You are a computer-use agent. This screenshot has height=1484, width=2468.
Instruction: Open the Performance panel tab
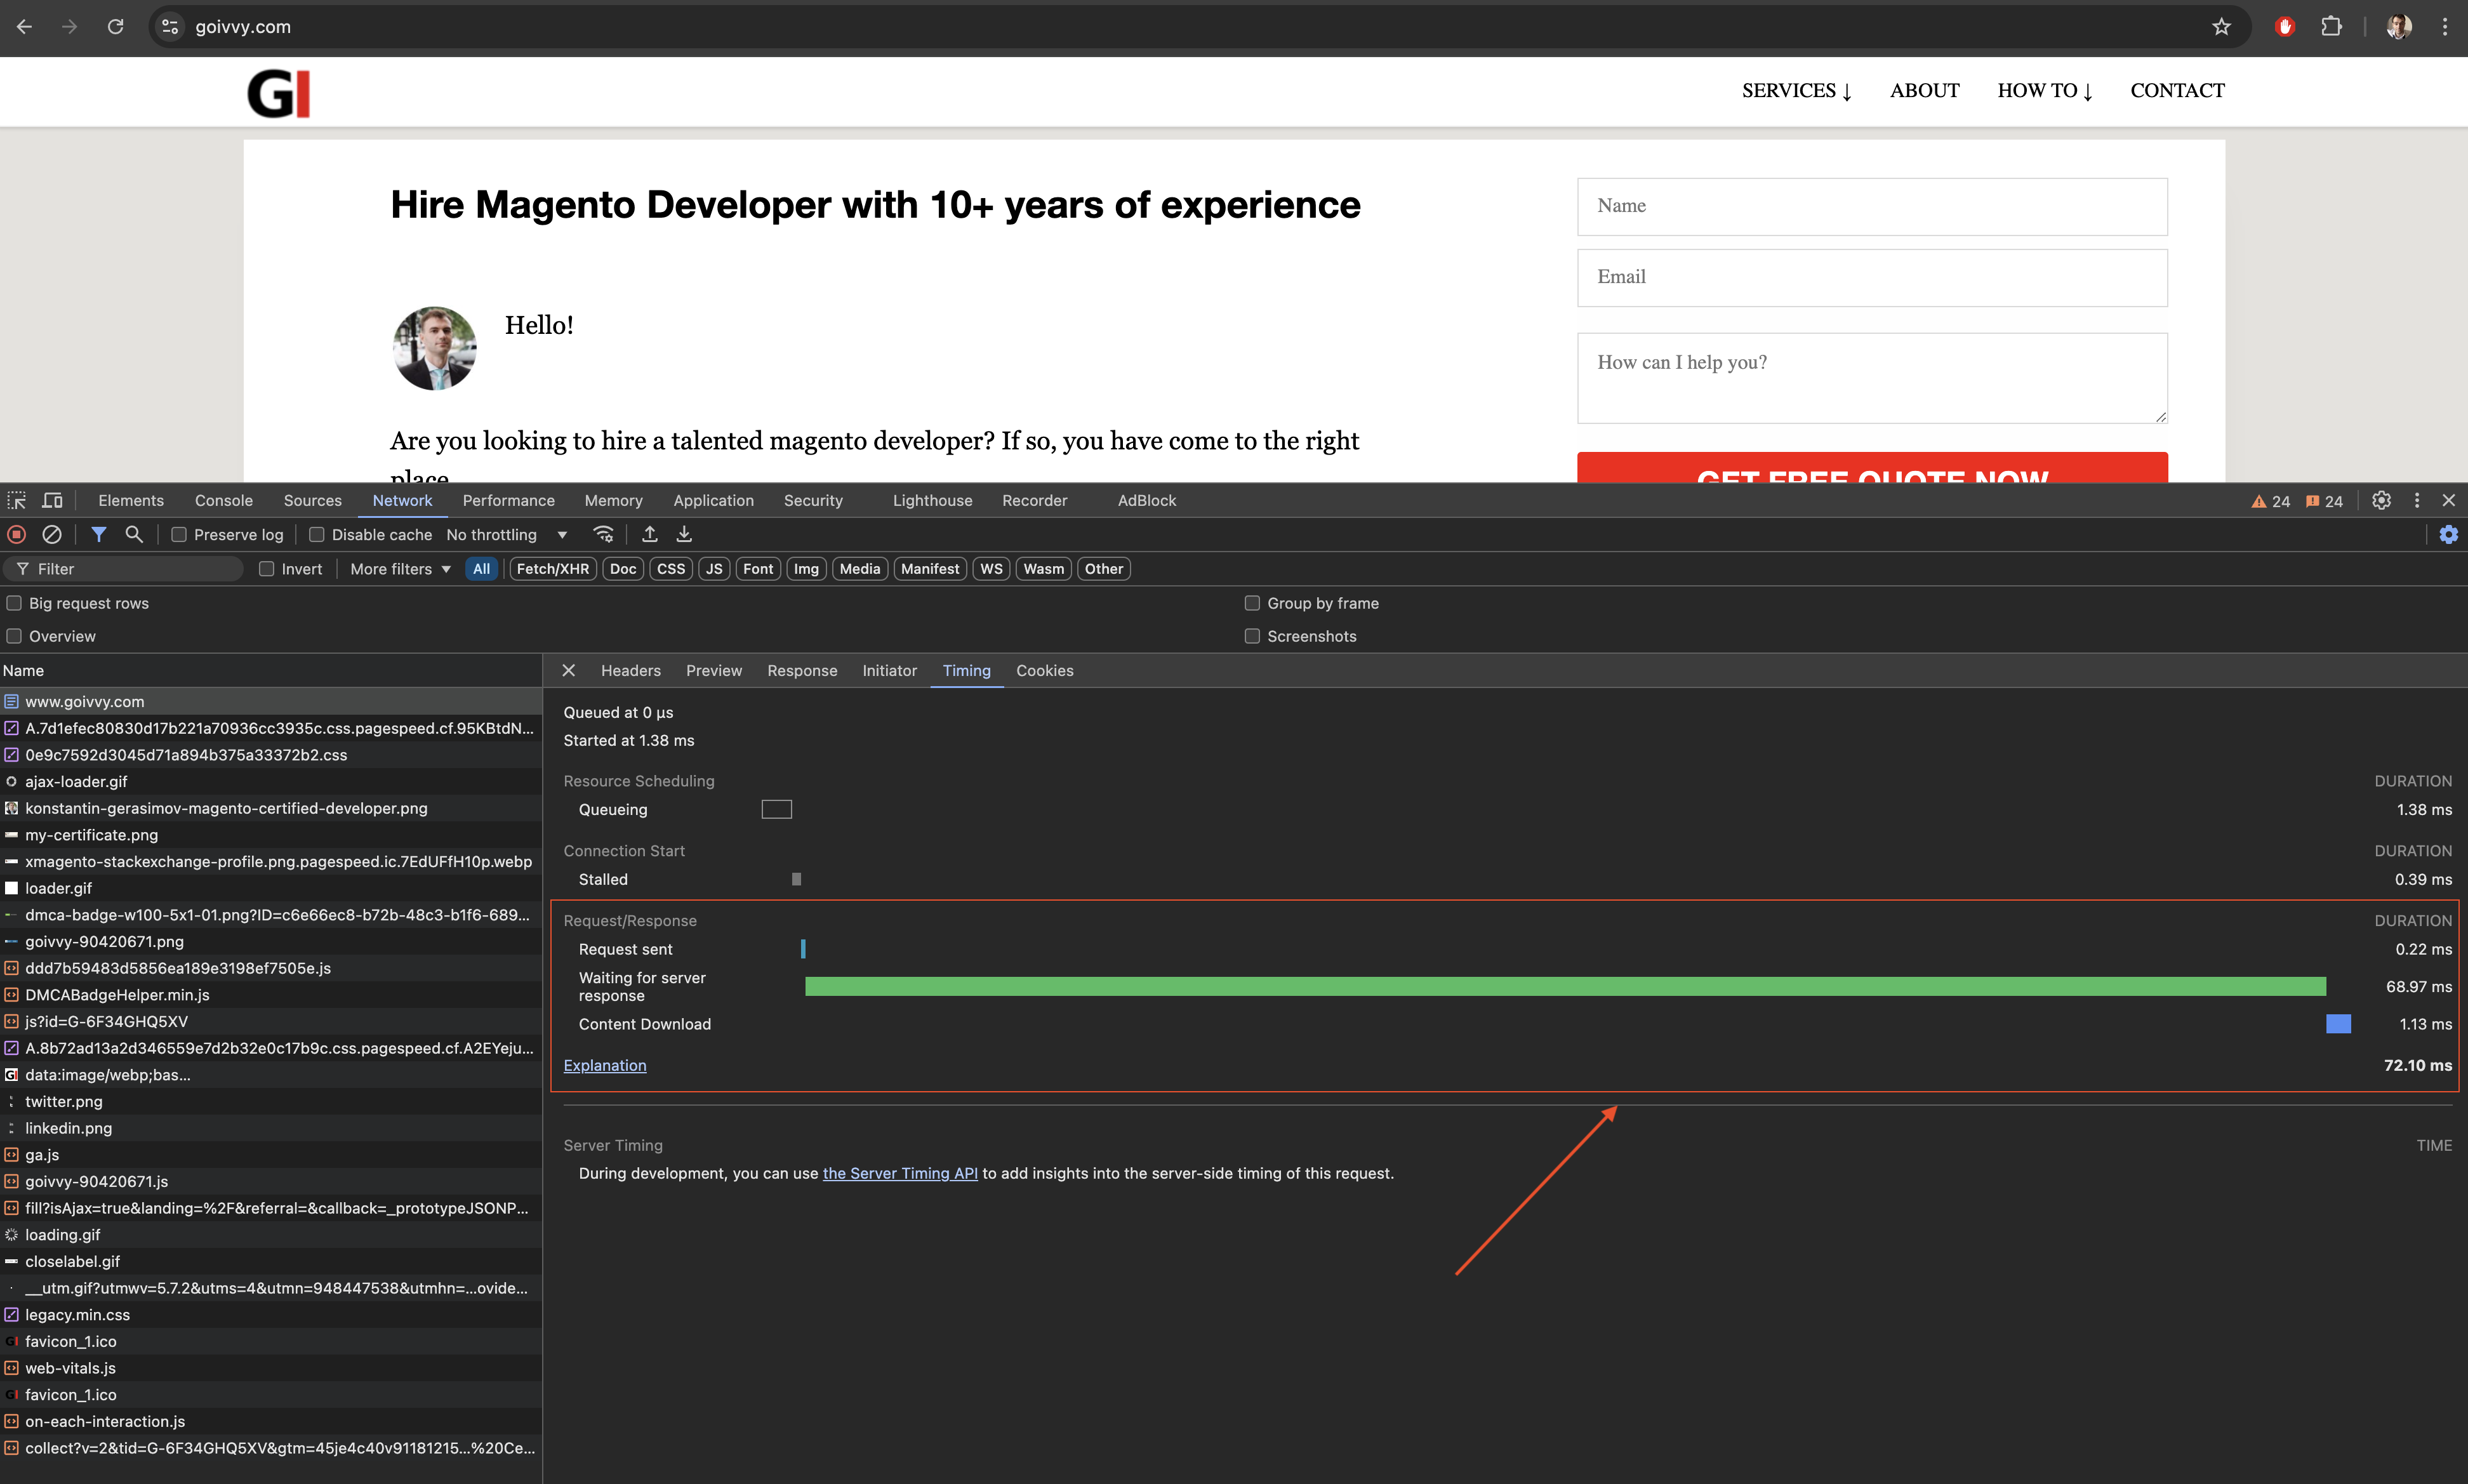508,500
